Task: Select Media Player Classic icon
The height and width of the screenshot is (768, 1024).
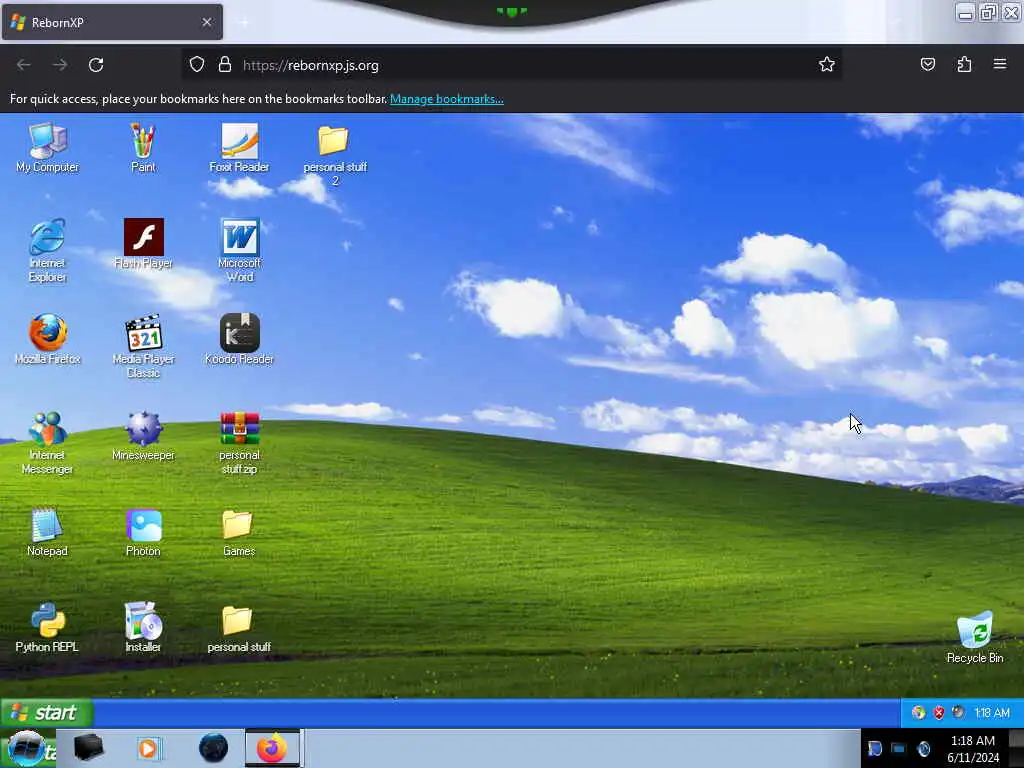Action: coord(143,347)
